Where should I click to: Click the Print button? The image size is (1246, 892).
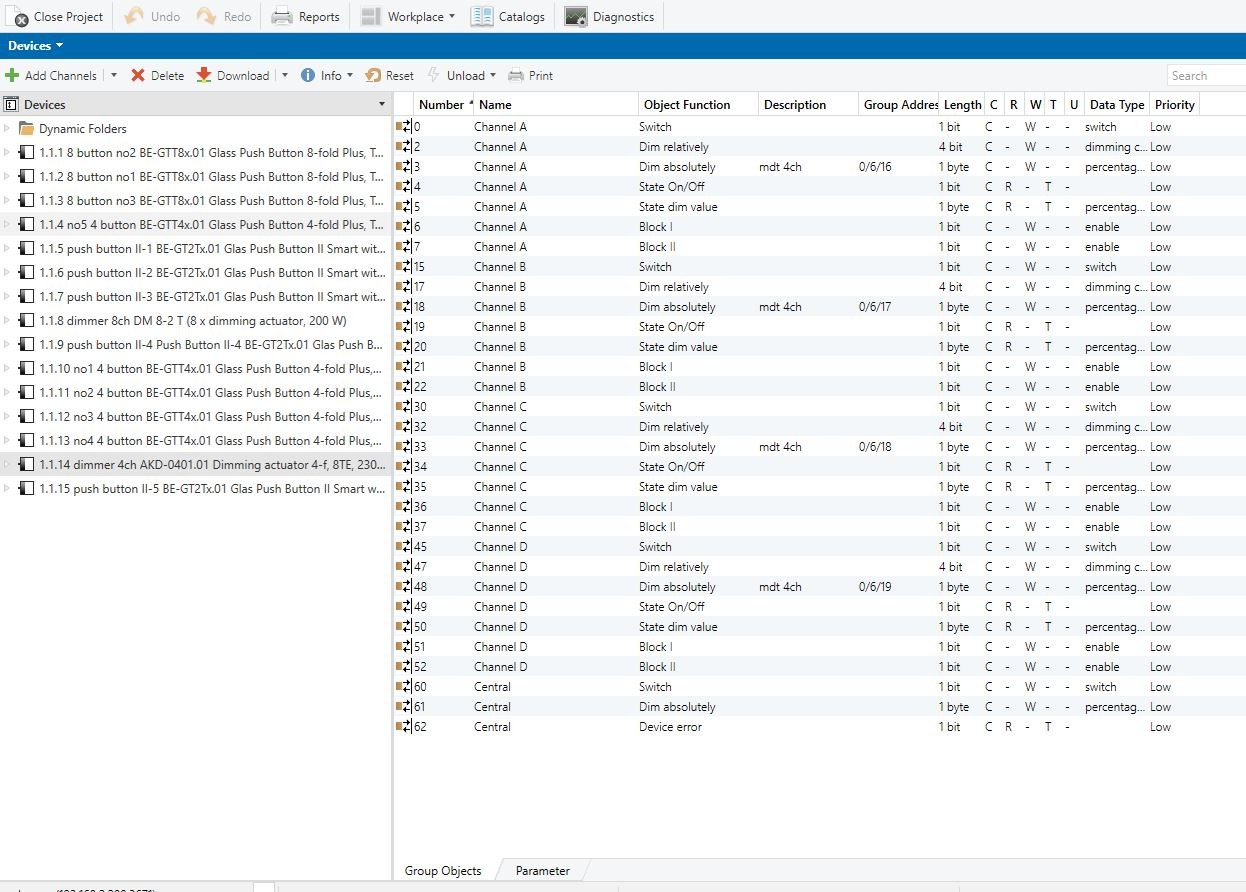point(530,76)
